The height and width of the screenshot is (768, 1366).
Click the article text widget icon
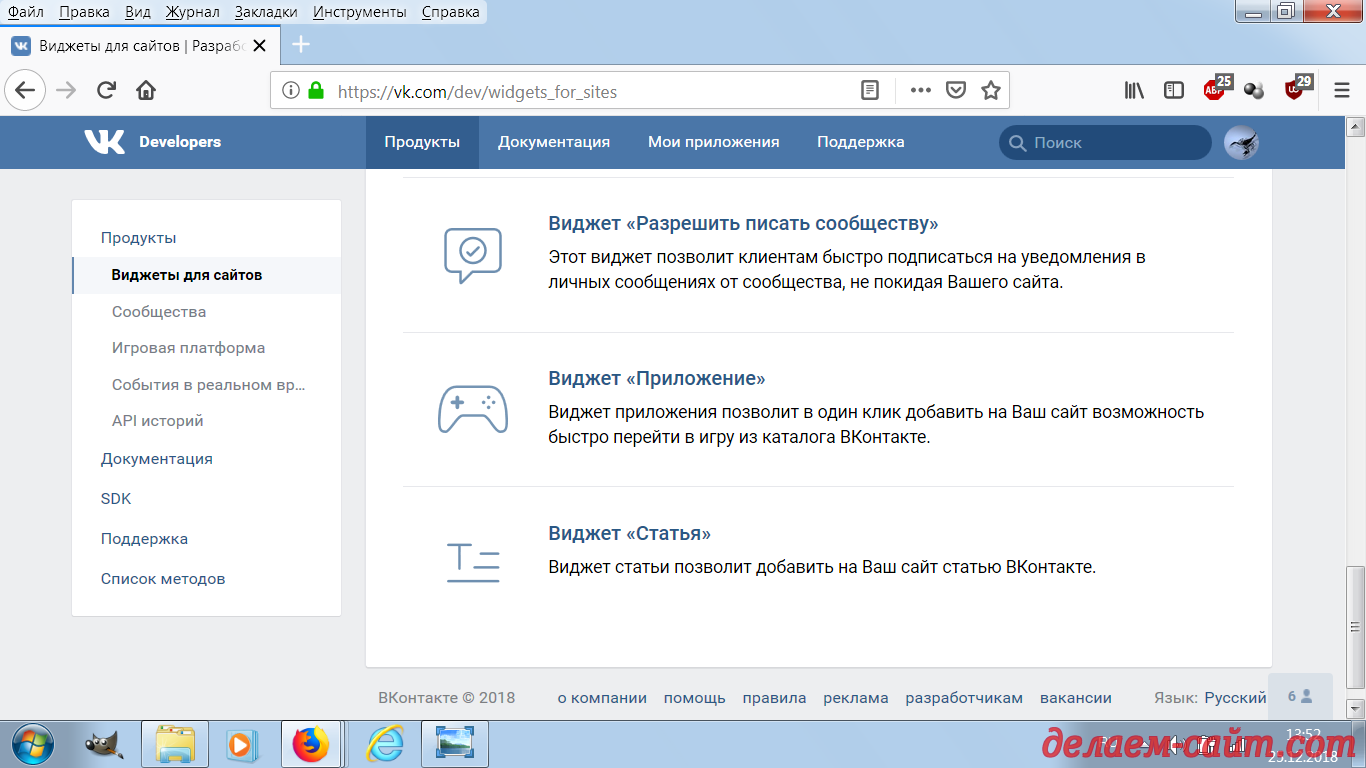point(473,563)
